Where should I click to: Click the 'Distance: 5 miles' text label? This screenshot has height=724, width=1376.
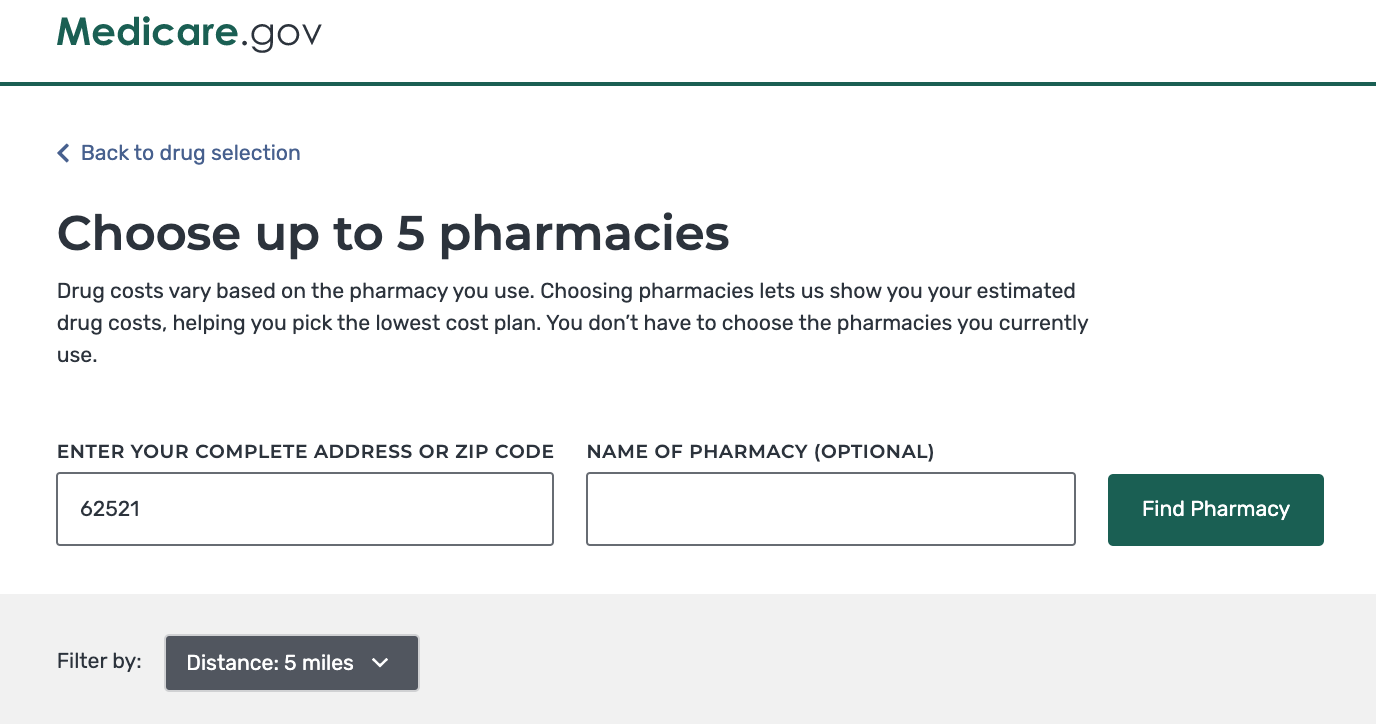pyautogui.click(x=270, y=663)
